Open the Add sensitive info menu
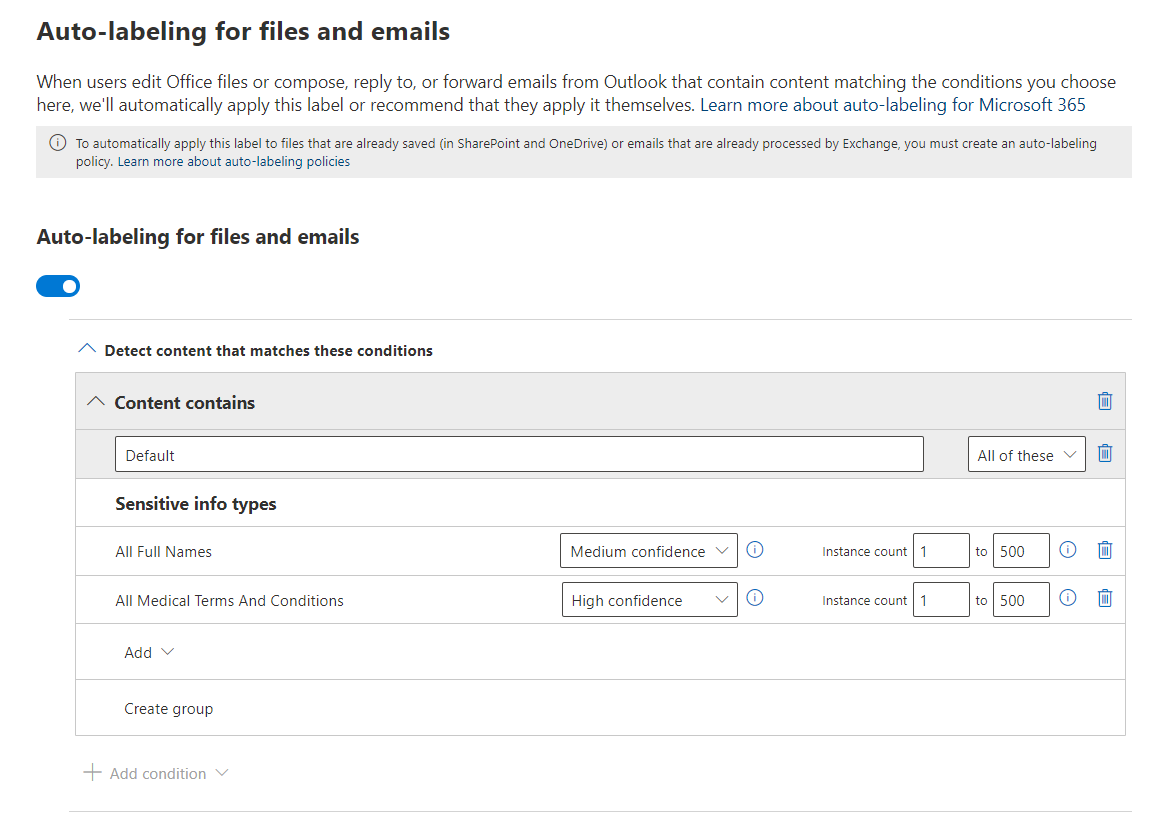The height and width of the screenshot is (838, 1158). click(x=149, y=652)
